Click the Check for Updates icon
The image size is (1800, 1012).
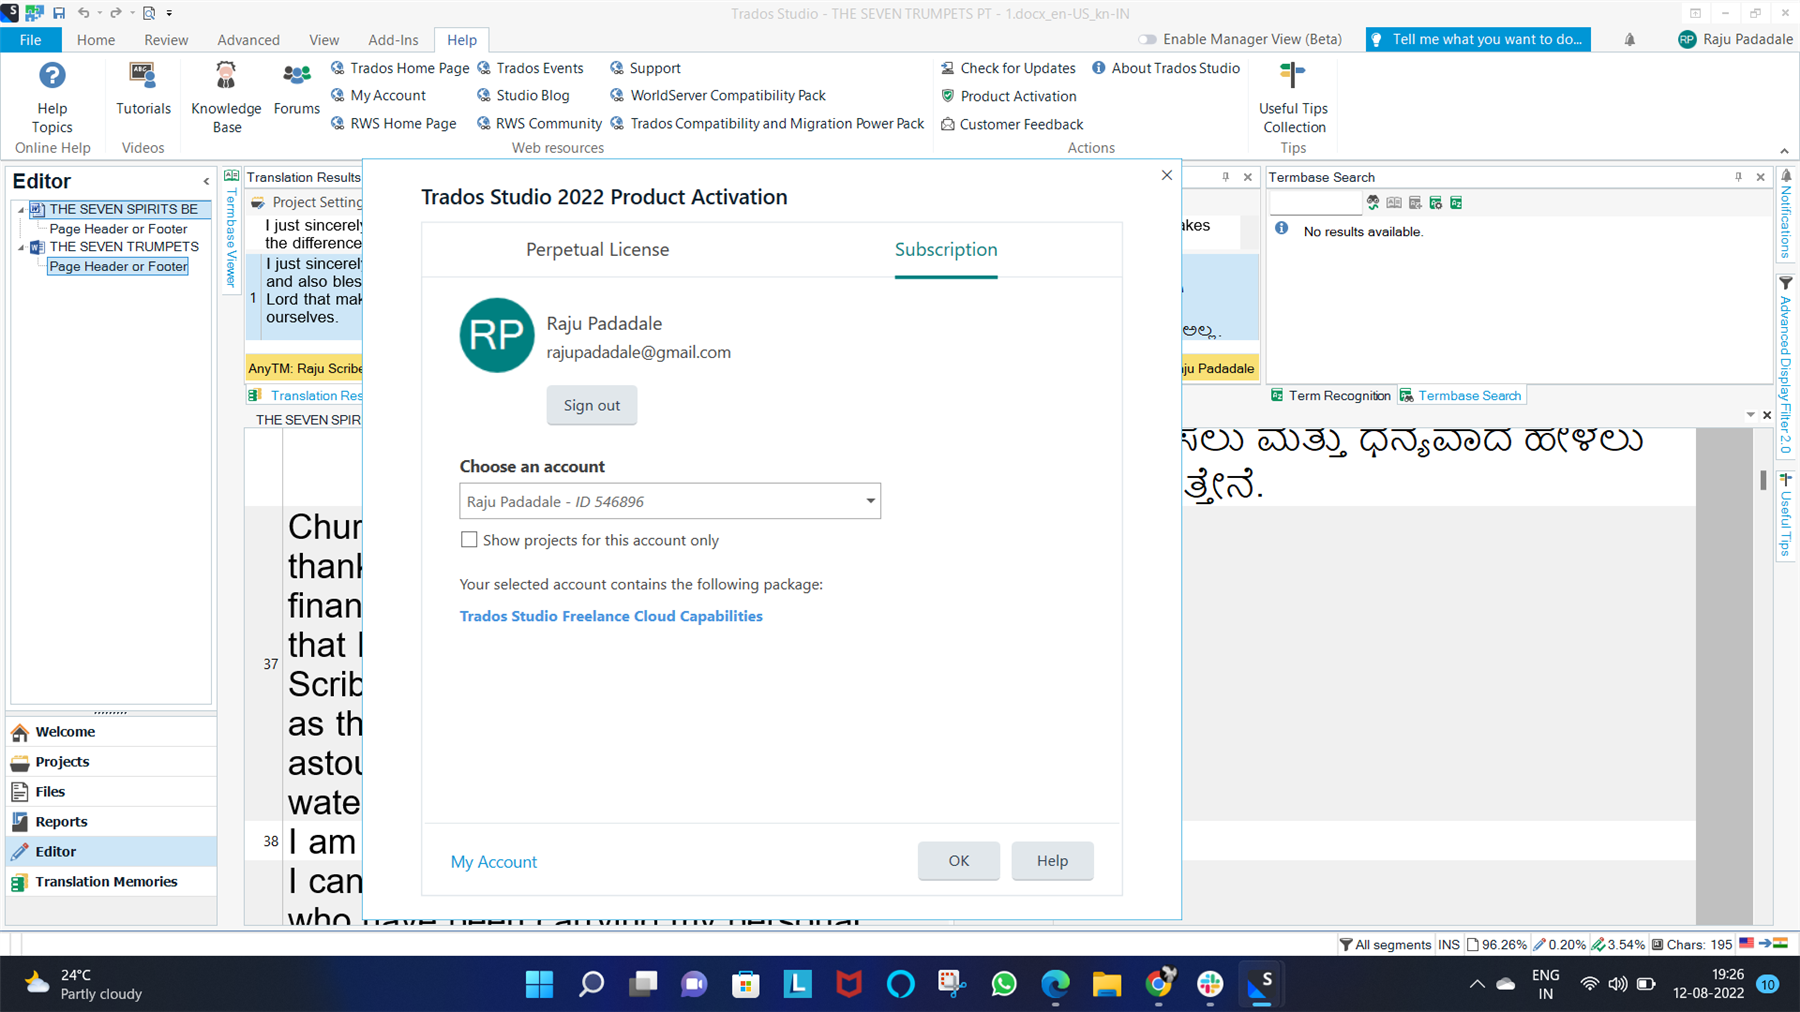(947, 68)
